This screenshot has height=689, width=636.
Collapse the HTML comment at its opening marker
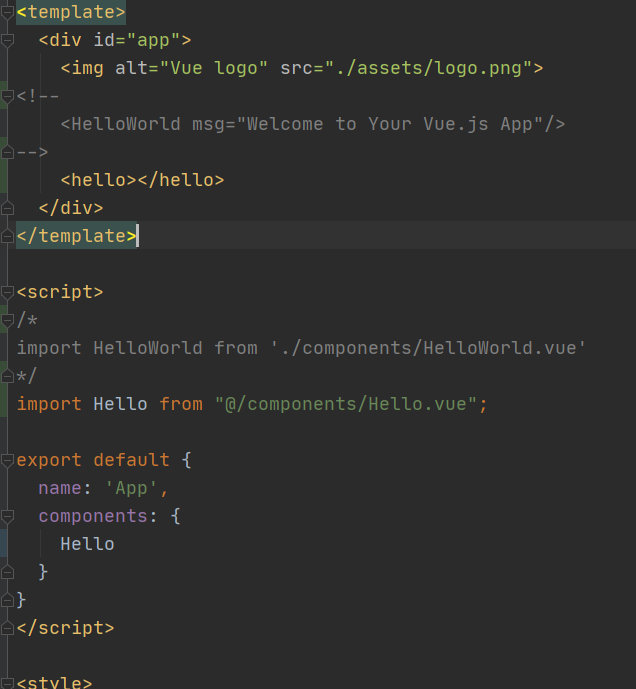click(9, 97)
